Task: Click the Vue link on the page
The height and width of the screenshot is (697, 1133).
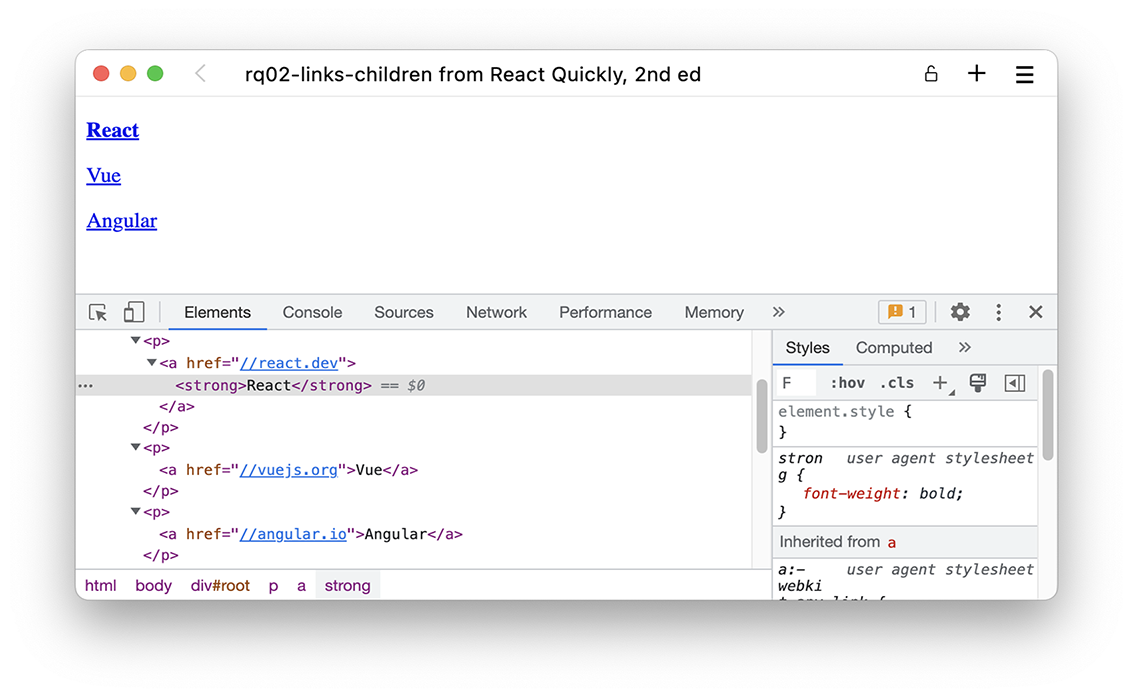Action: point(103,176)
